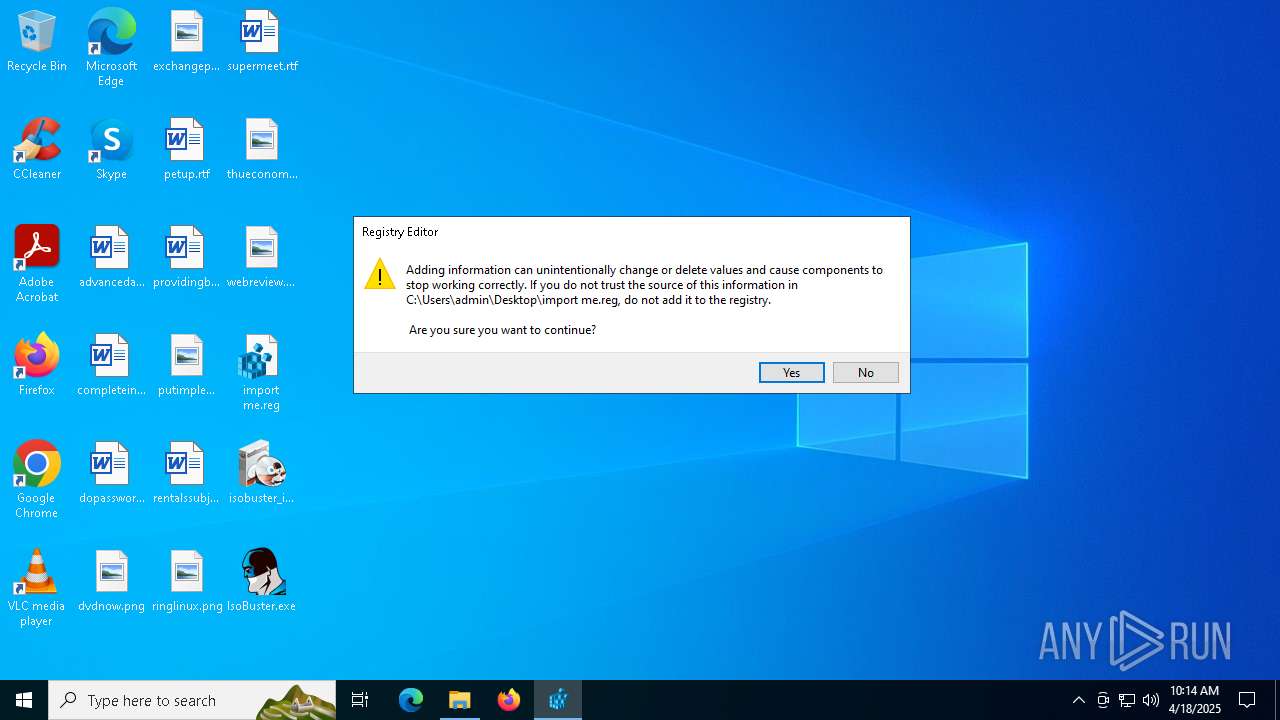
Task: Select the advanceda... Word document icon
Action: [x=111, y=257]
